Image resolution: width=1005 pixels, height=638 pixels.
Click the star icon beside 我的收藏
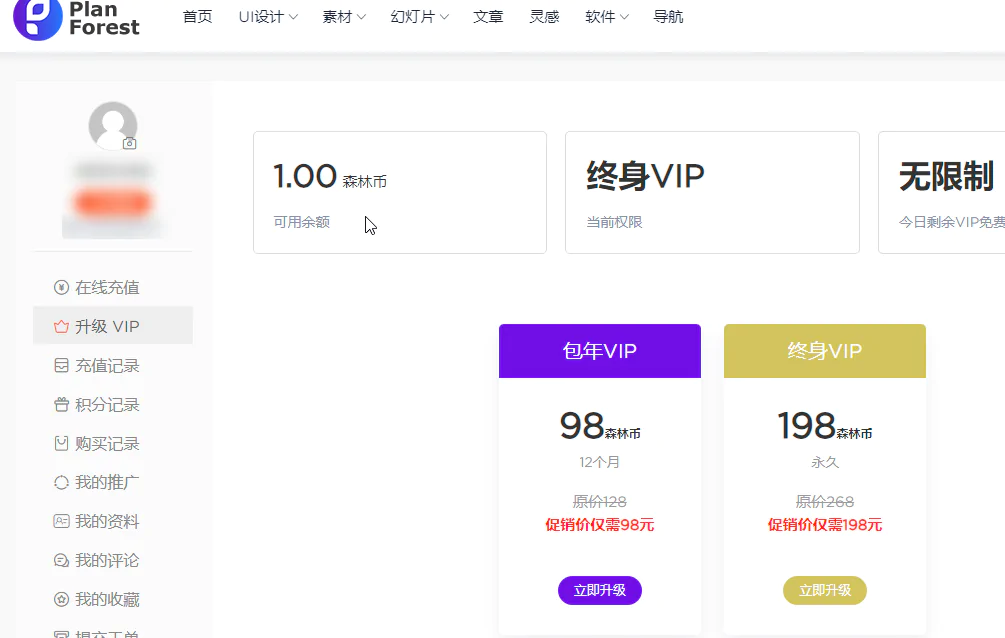[61, 600]
